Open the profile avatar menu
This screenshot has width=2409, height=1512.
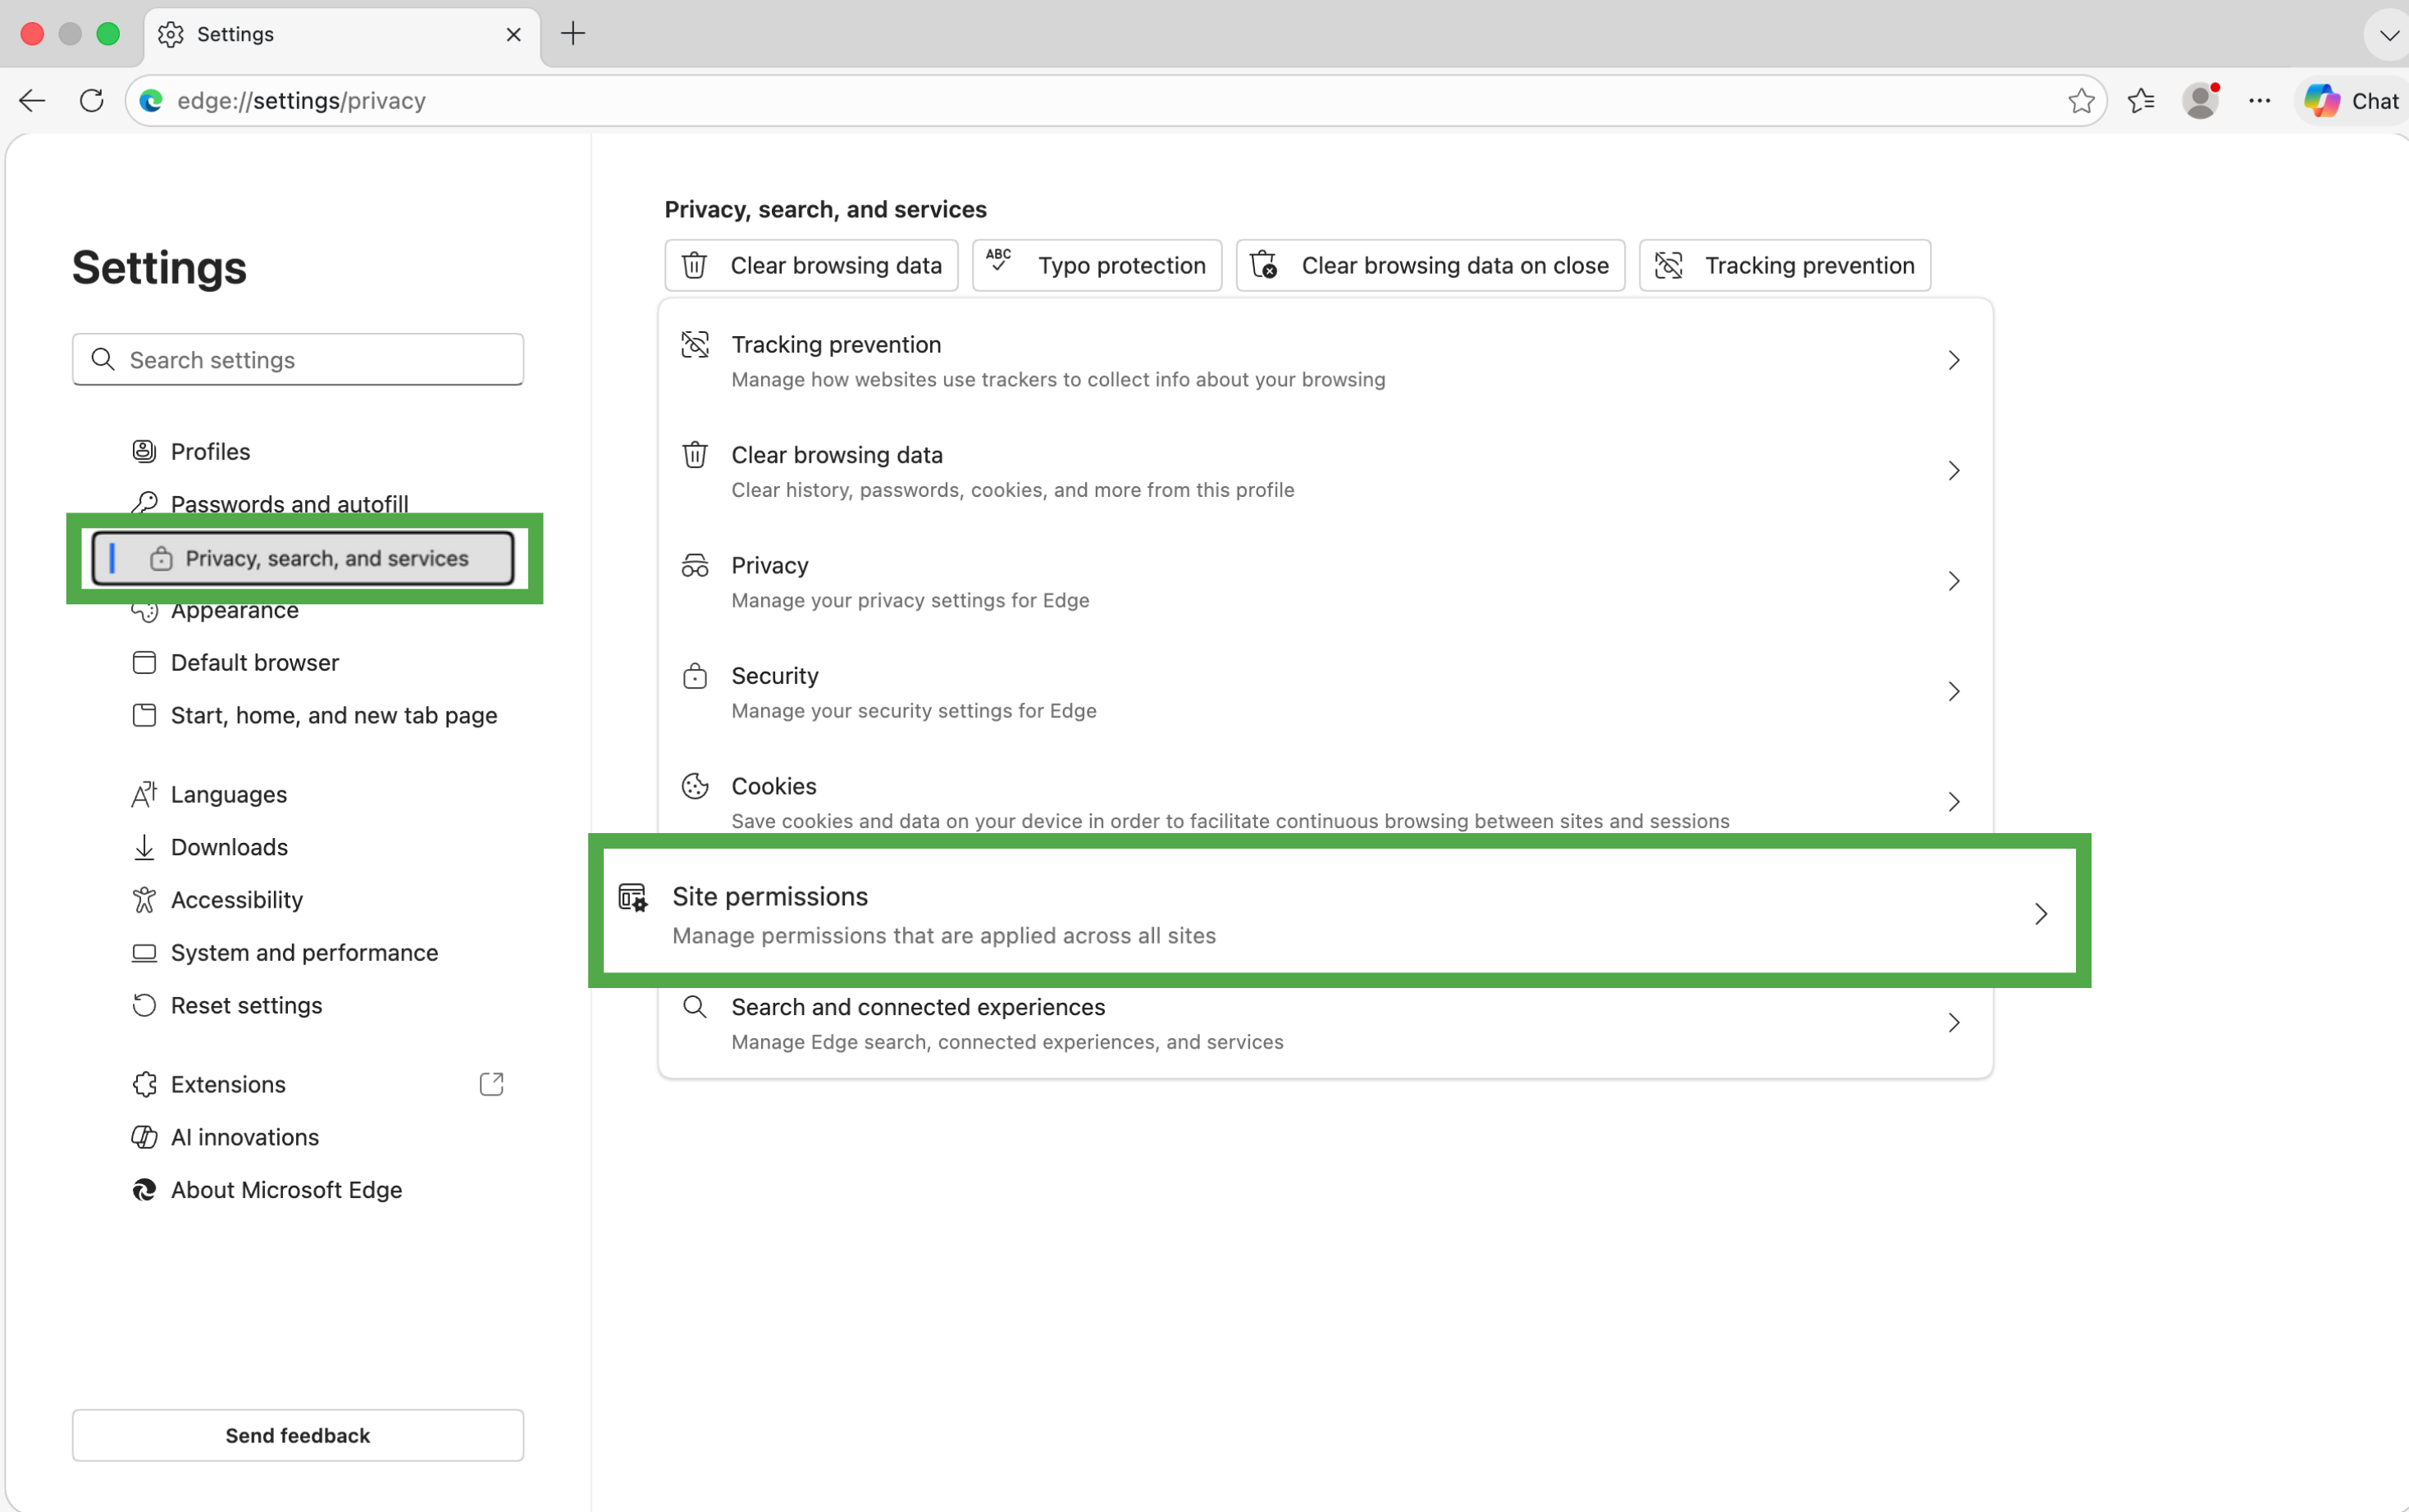[x=2200, y=101]
